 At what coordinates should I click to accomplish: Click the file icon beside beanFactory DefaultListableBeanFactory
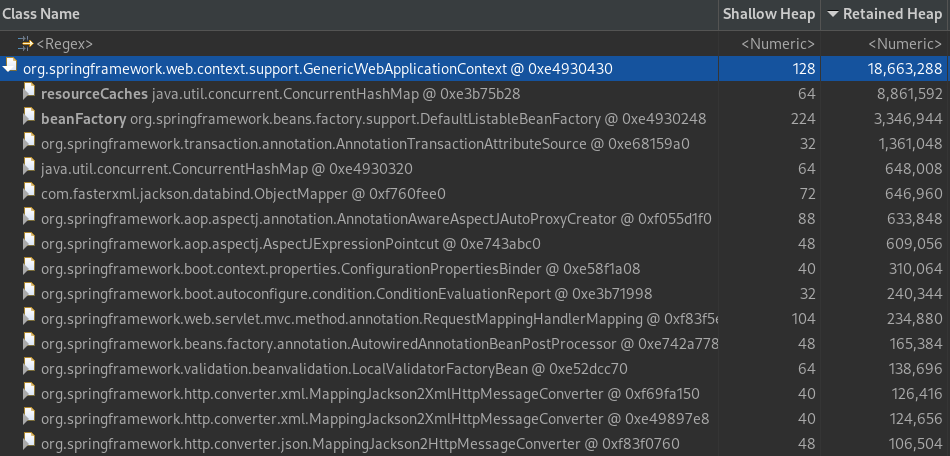point(28,117)
